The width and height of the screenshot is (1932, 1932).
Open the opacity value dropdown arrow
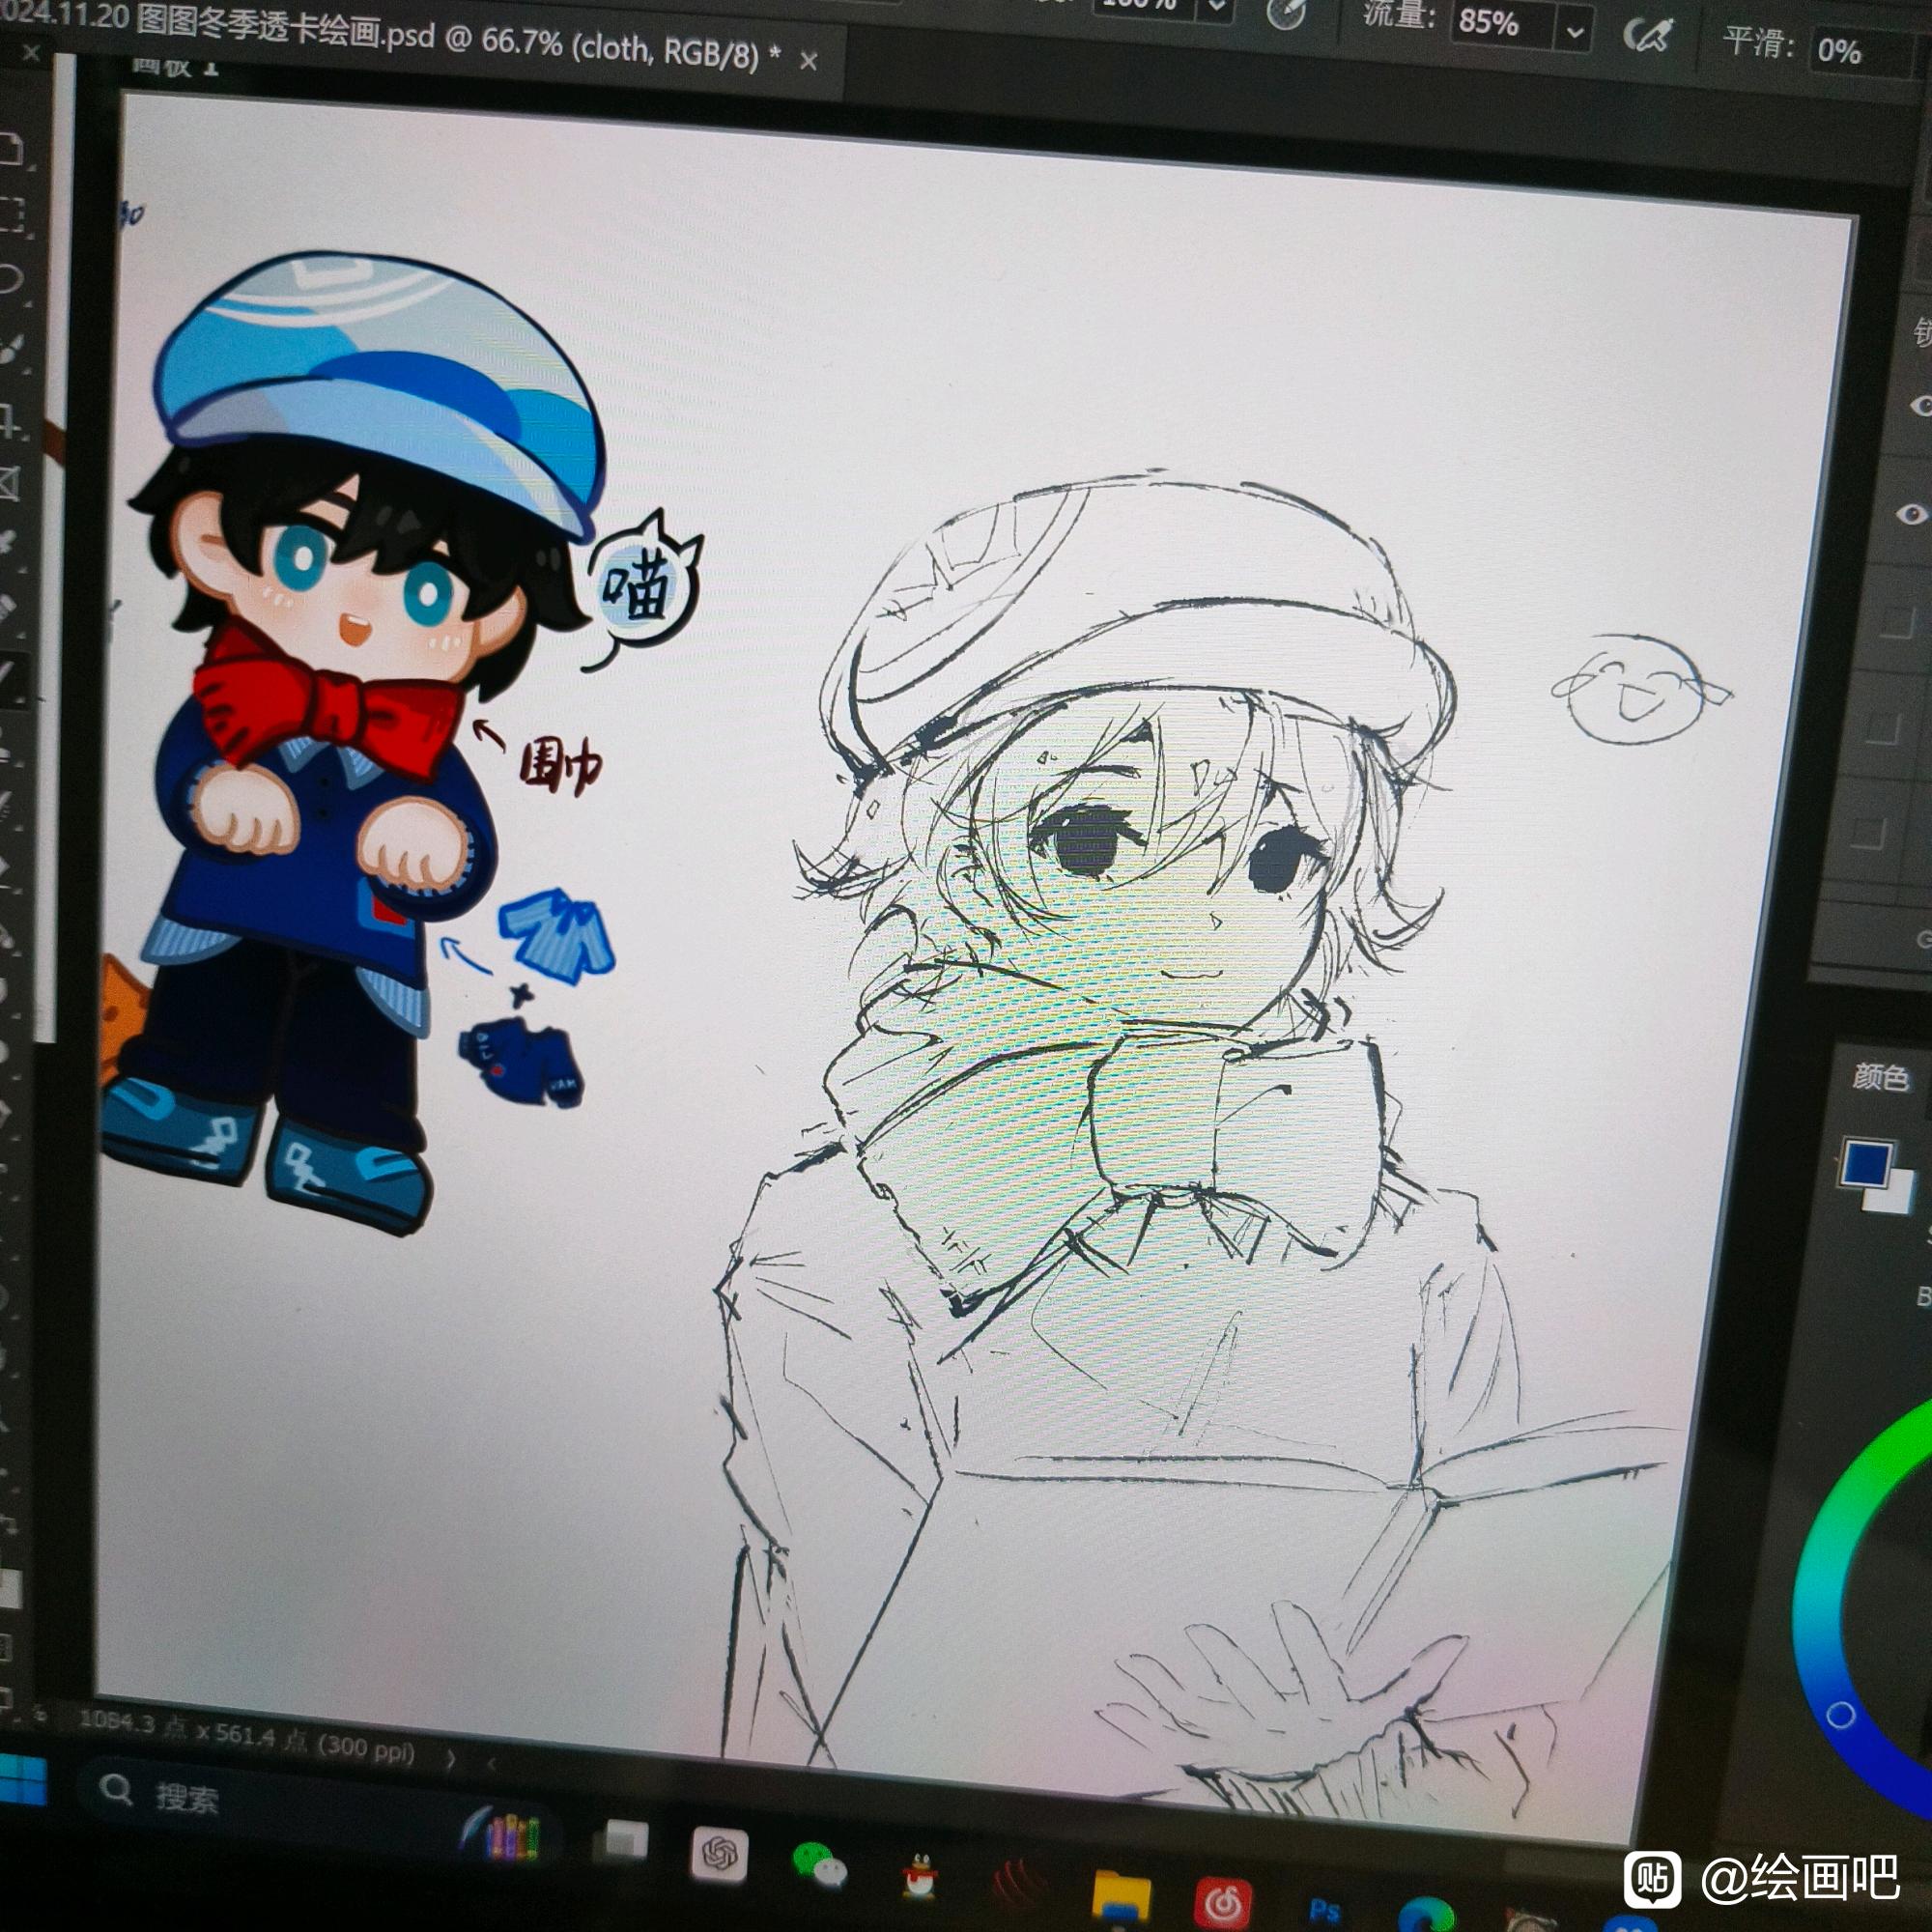(1218, 8)
